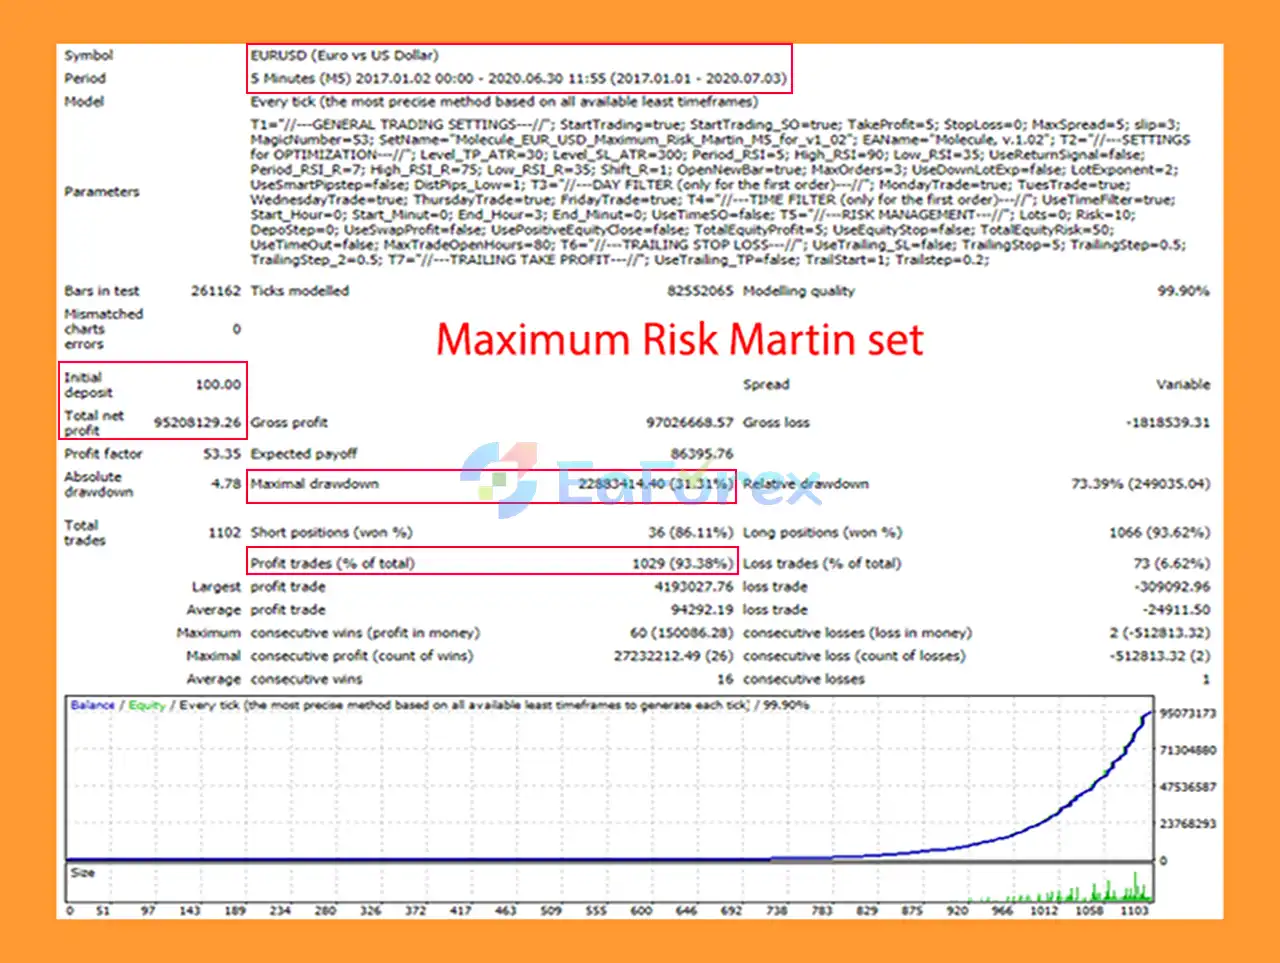This screenshot has width=1280, height=963.
Task: Click the Total net profit value
Action: click(197, 422)
